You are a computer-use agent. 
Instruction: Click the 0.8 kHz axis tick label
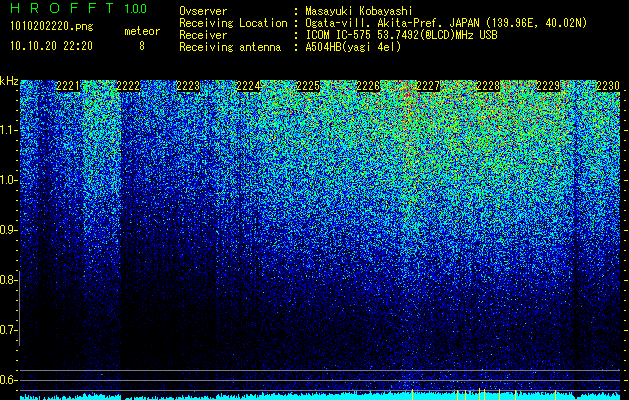[x=8, y=280]
